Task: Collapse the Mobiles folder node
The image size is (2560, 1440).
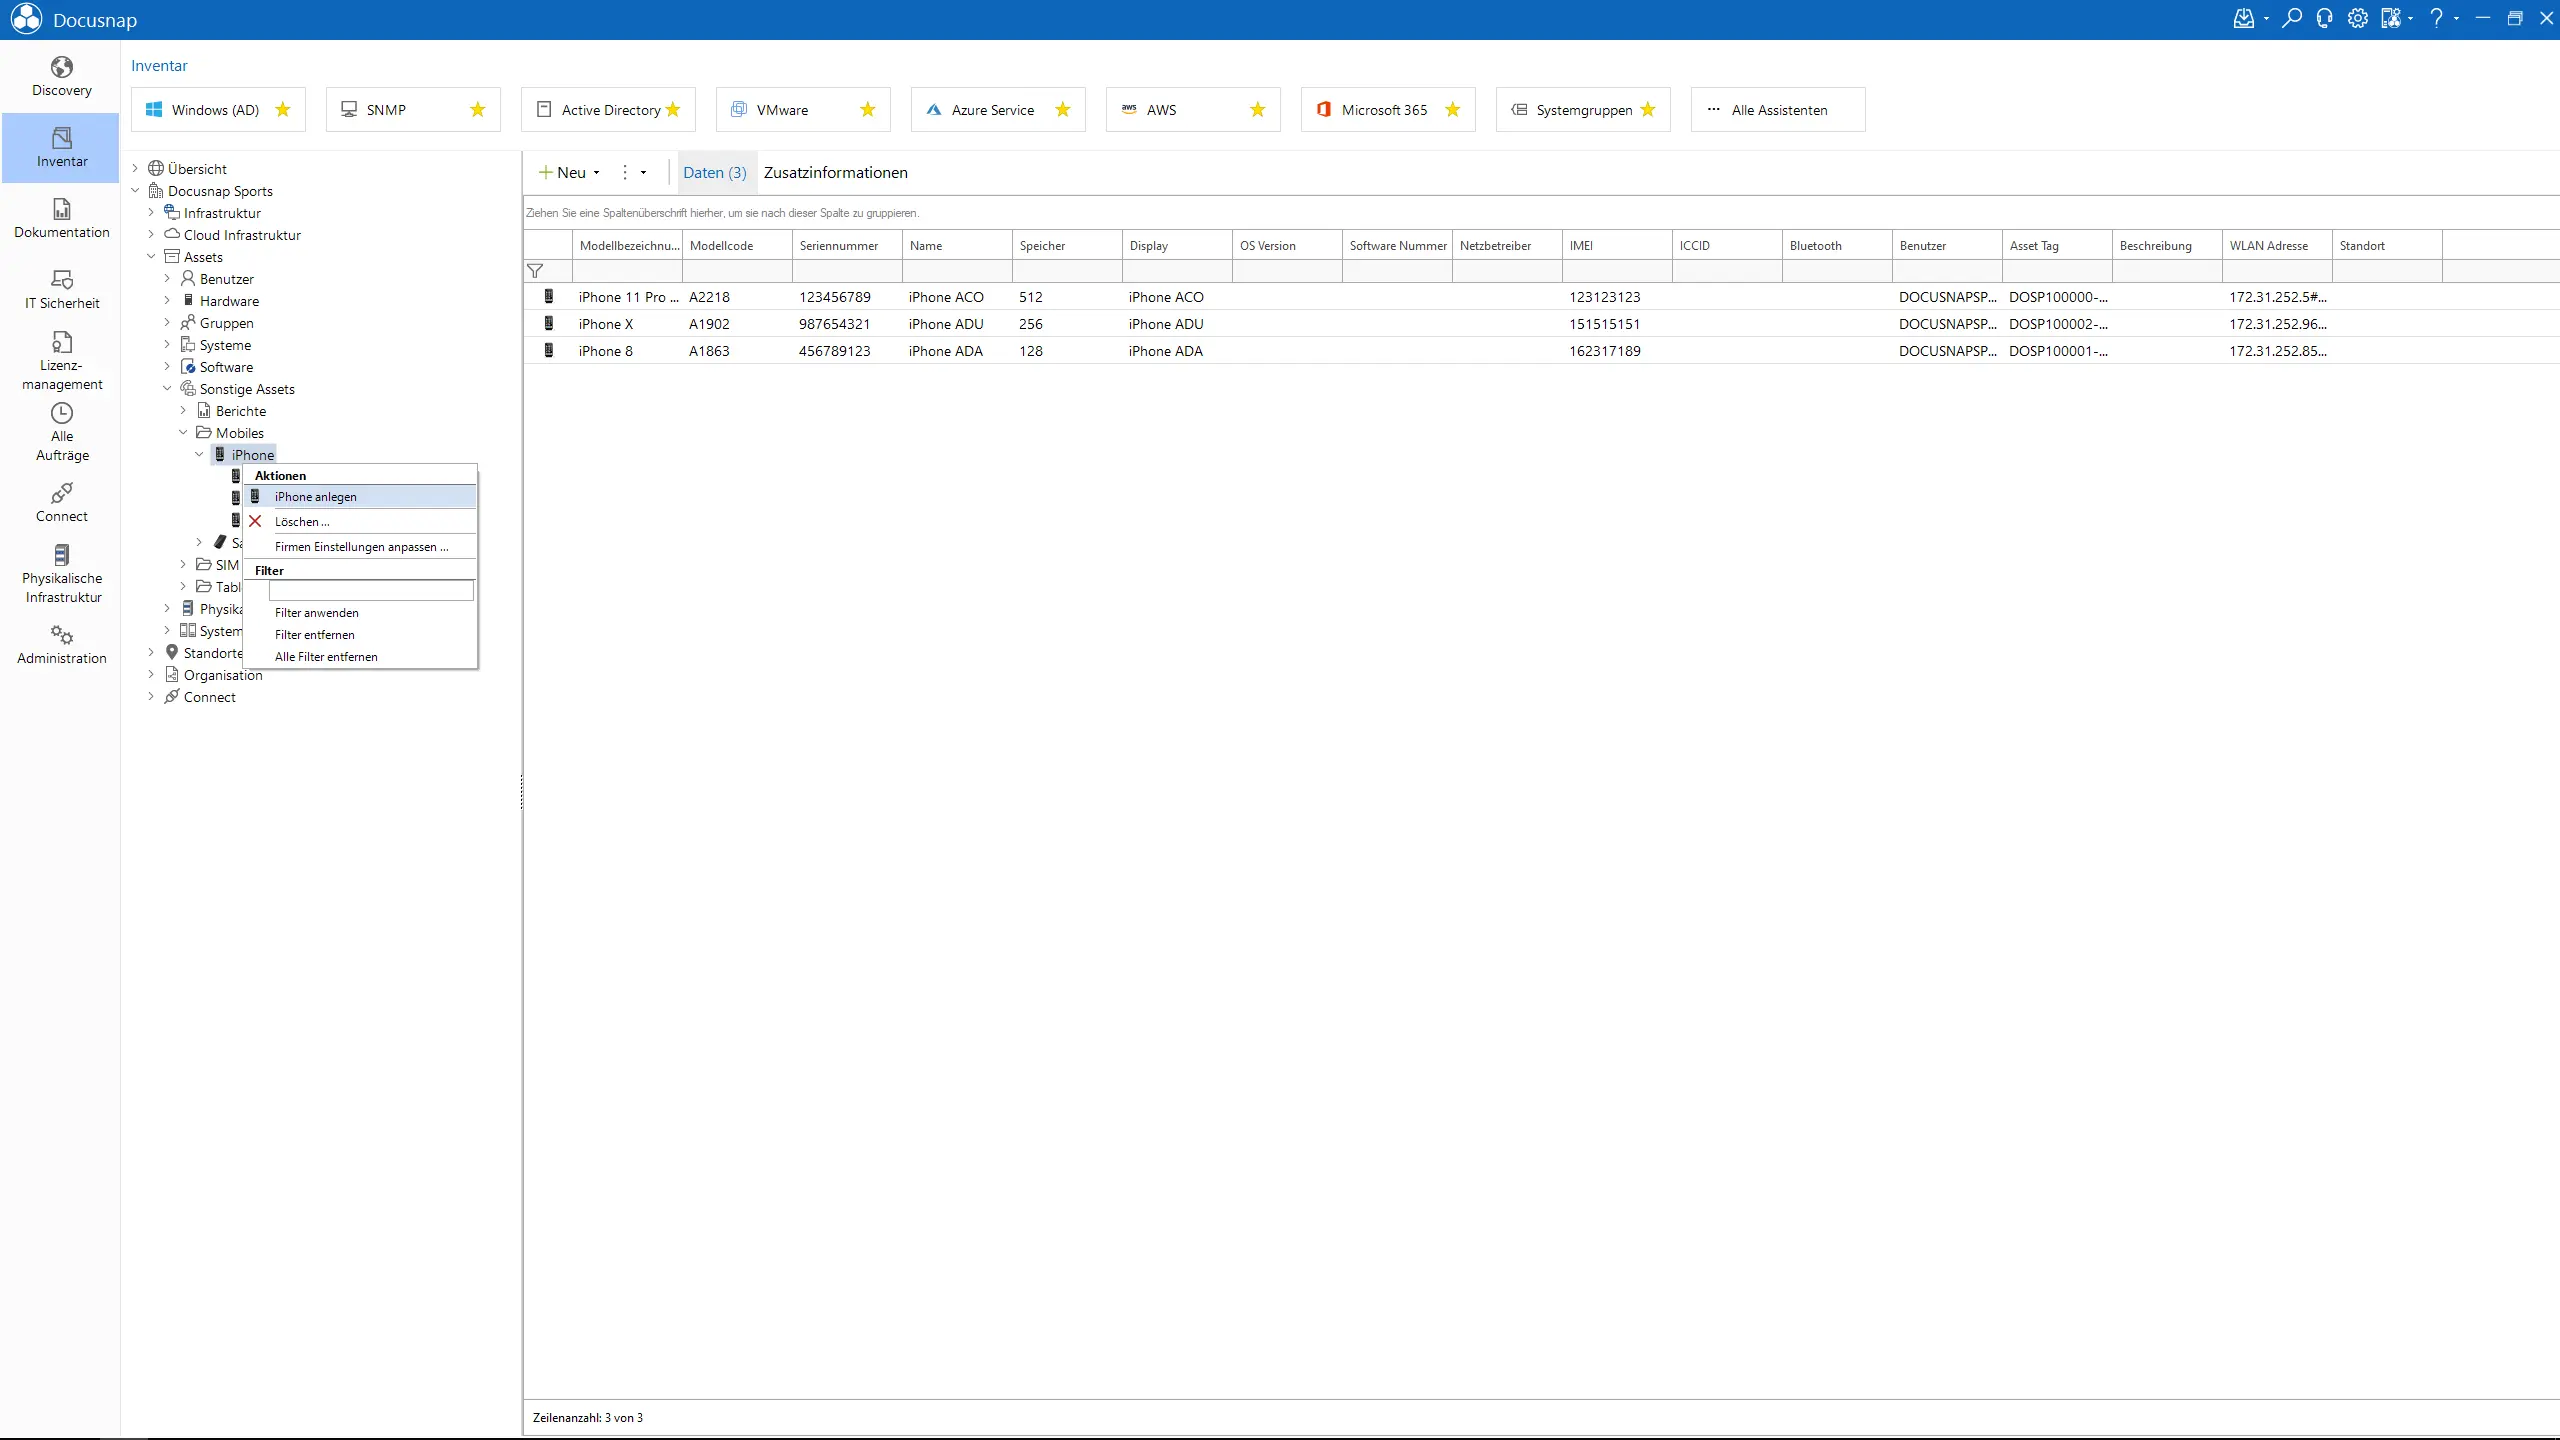Action: 184,433
